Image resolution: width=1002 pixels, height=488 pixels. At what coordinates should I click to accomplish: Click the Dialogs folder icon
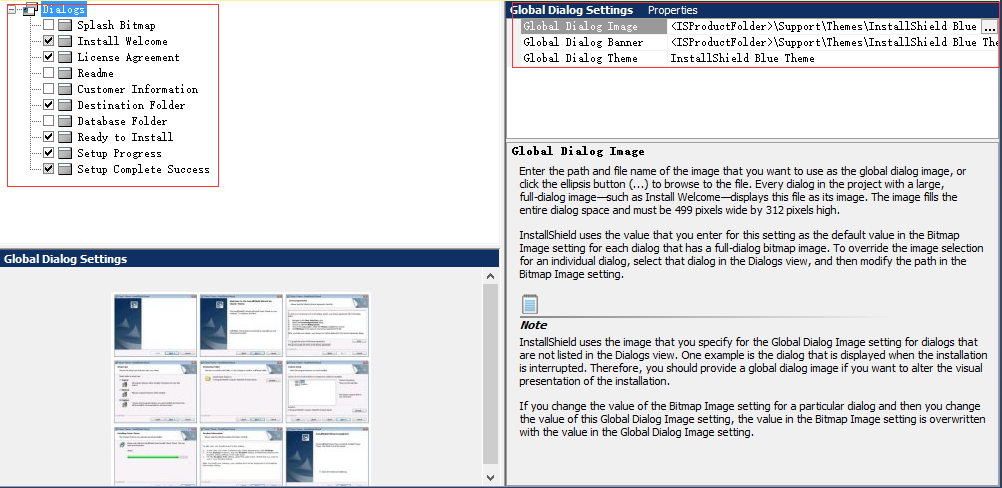point(30,9)
